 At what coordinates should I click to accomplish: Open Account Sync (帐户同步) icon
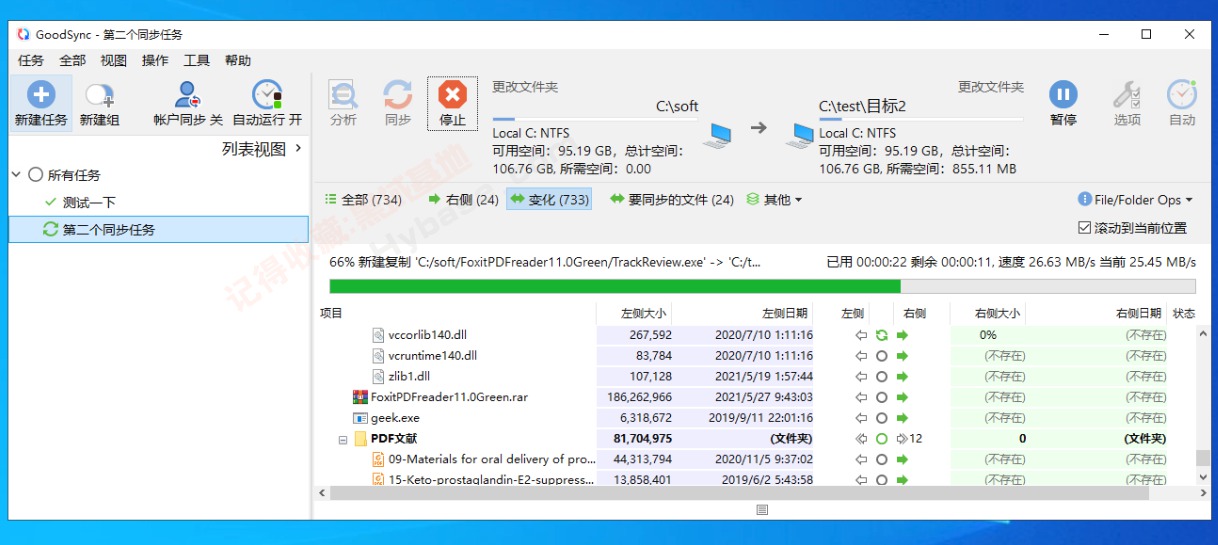point(187,96)
